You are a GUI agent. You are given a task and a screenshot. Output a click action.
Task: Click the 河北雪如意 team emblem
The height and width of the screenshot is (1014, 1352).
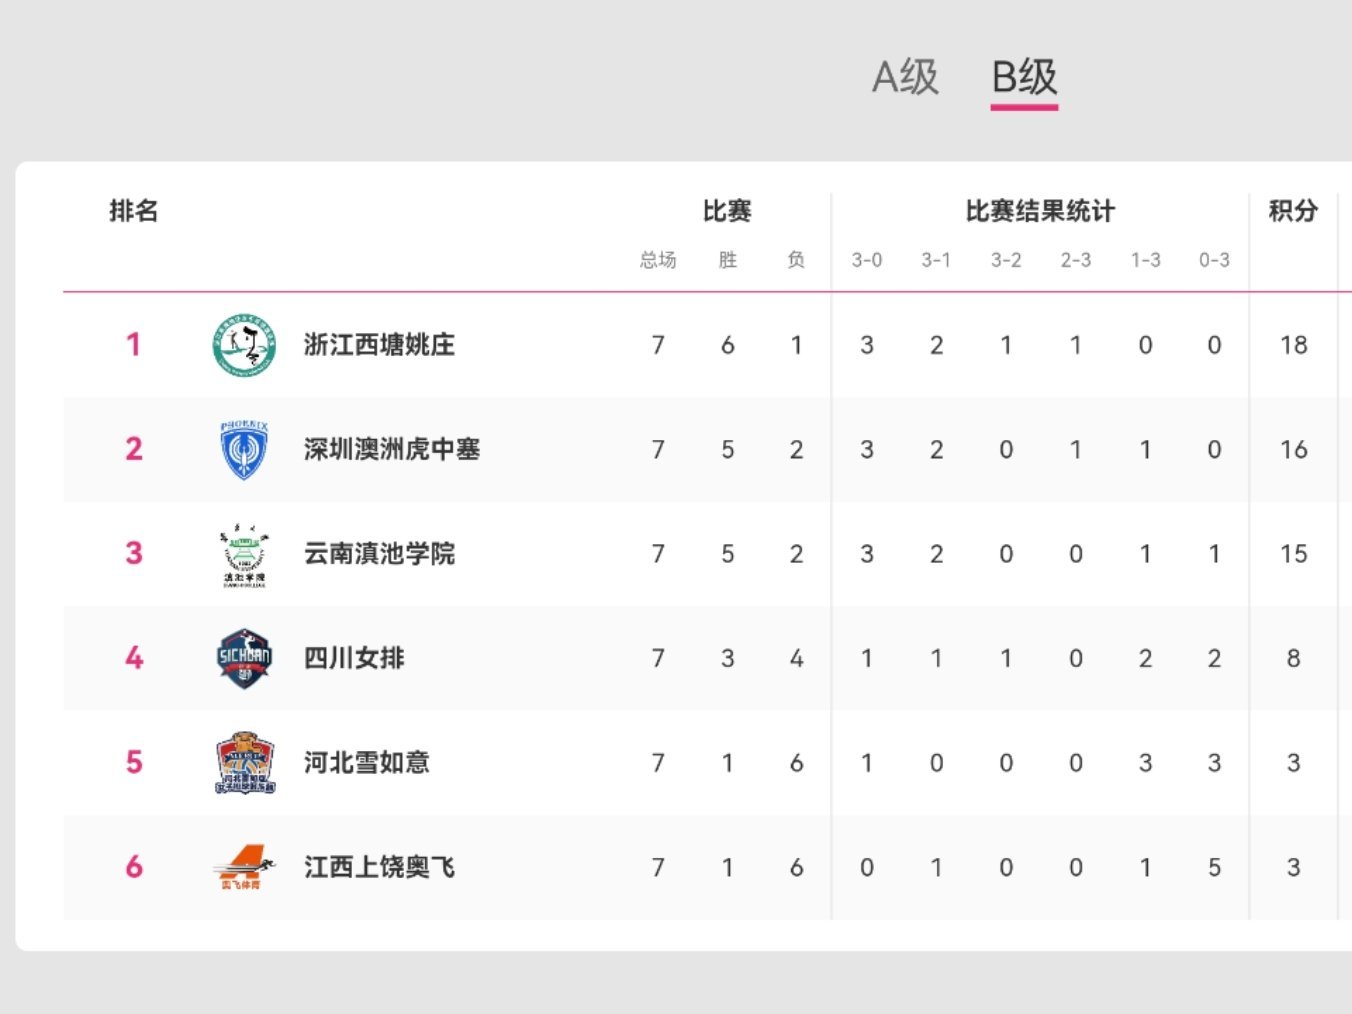click(243, 762)
